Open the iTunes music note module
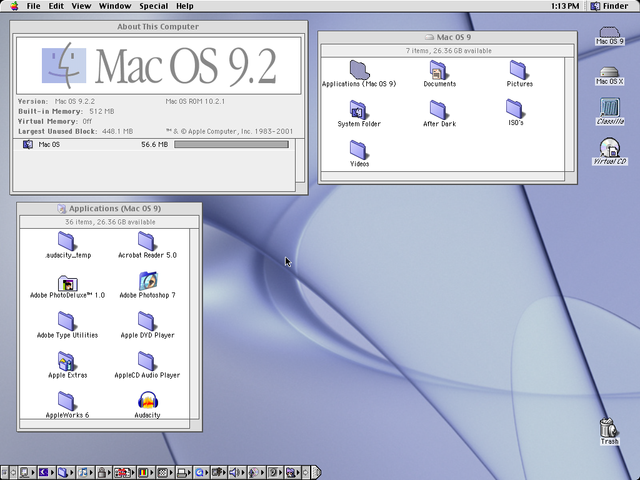The width and height of the screenshot is (640, 480). click(x=84, y=472)
